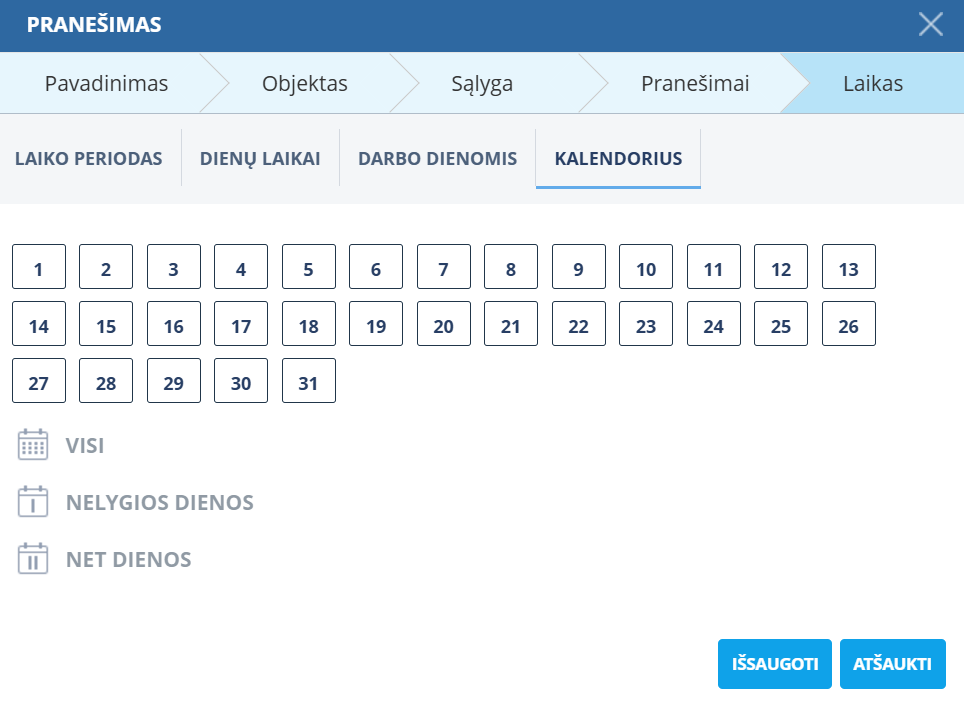This screenshot has width=964, height=716.
Task: Go to the Objektas wizard step
Action: (305, 83)
